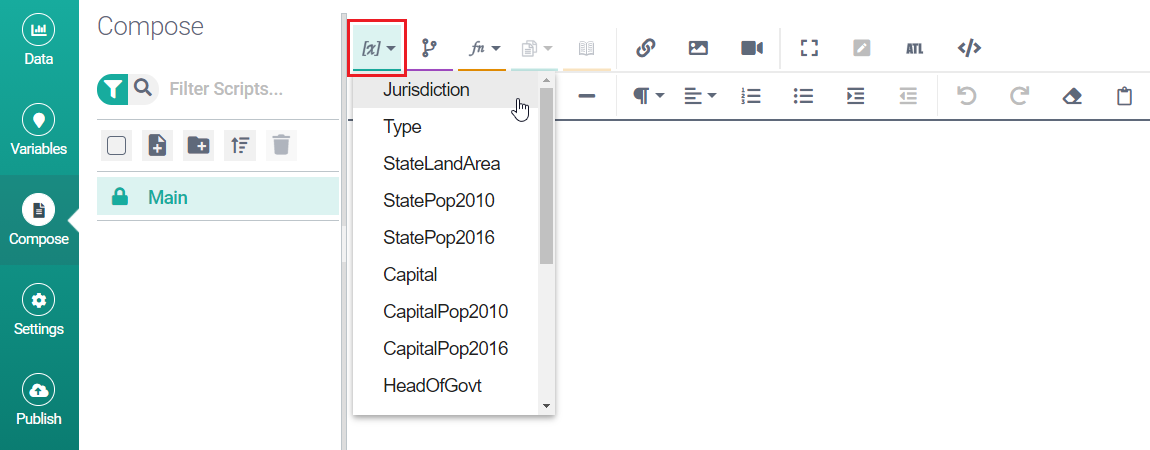The image size is (1150, 450).
Task: Toggle the script filter funnel button
Action: click(x=113, y=89)
